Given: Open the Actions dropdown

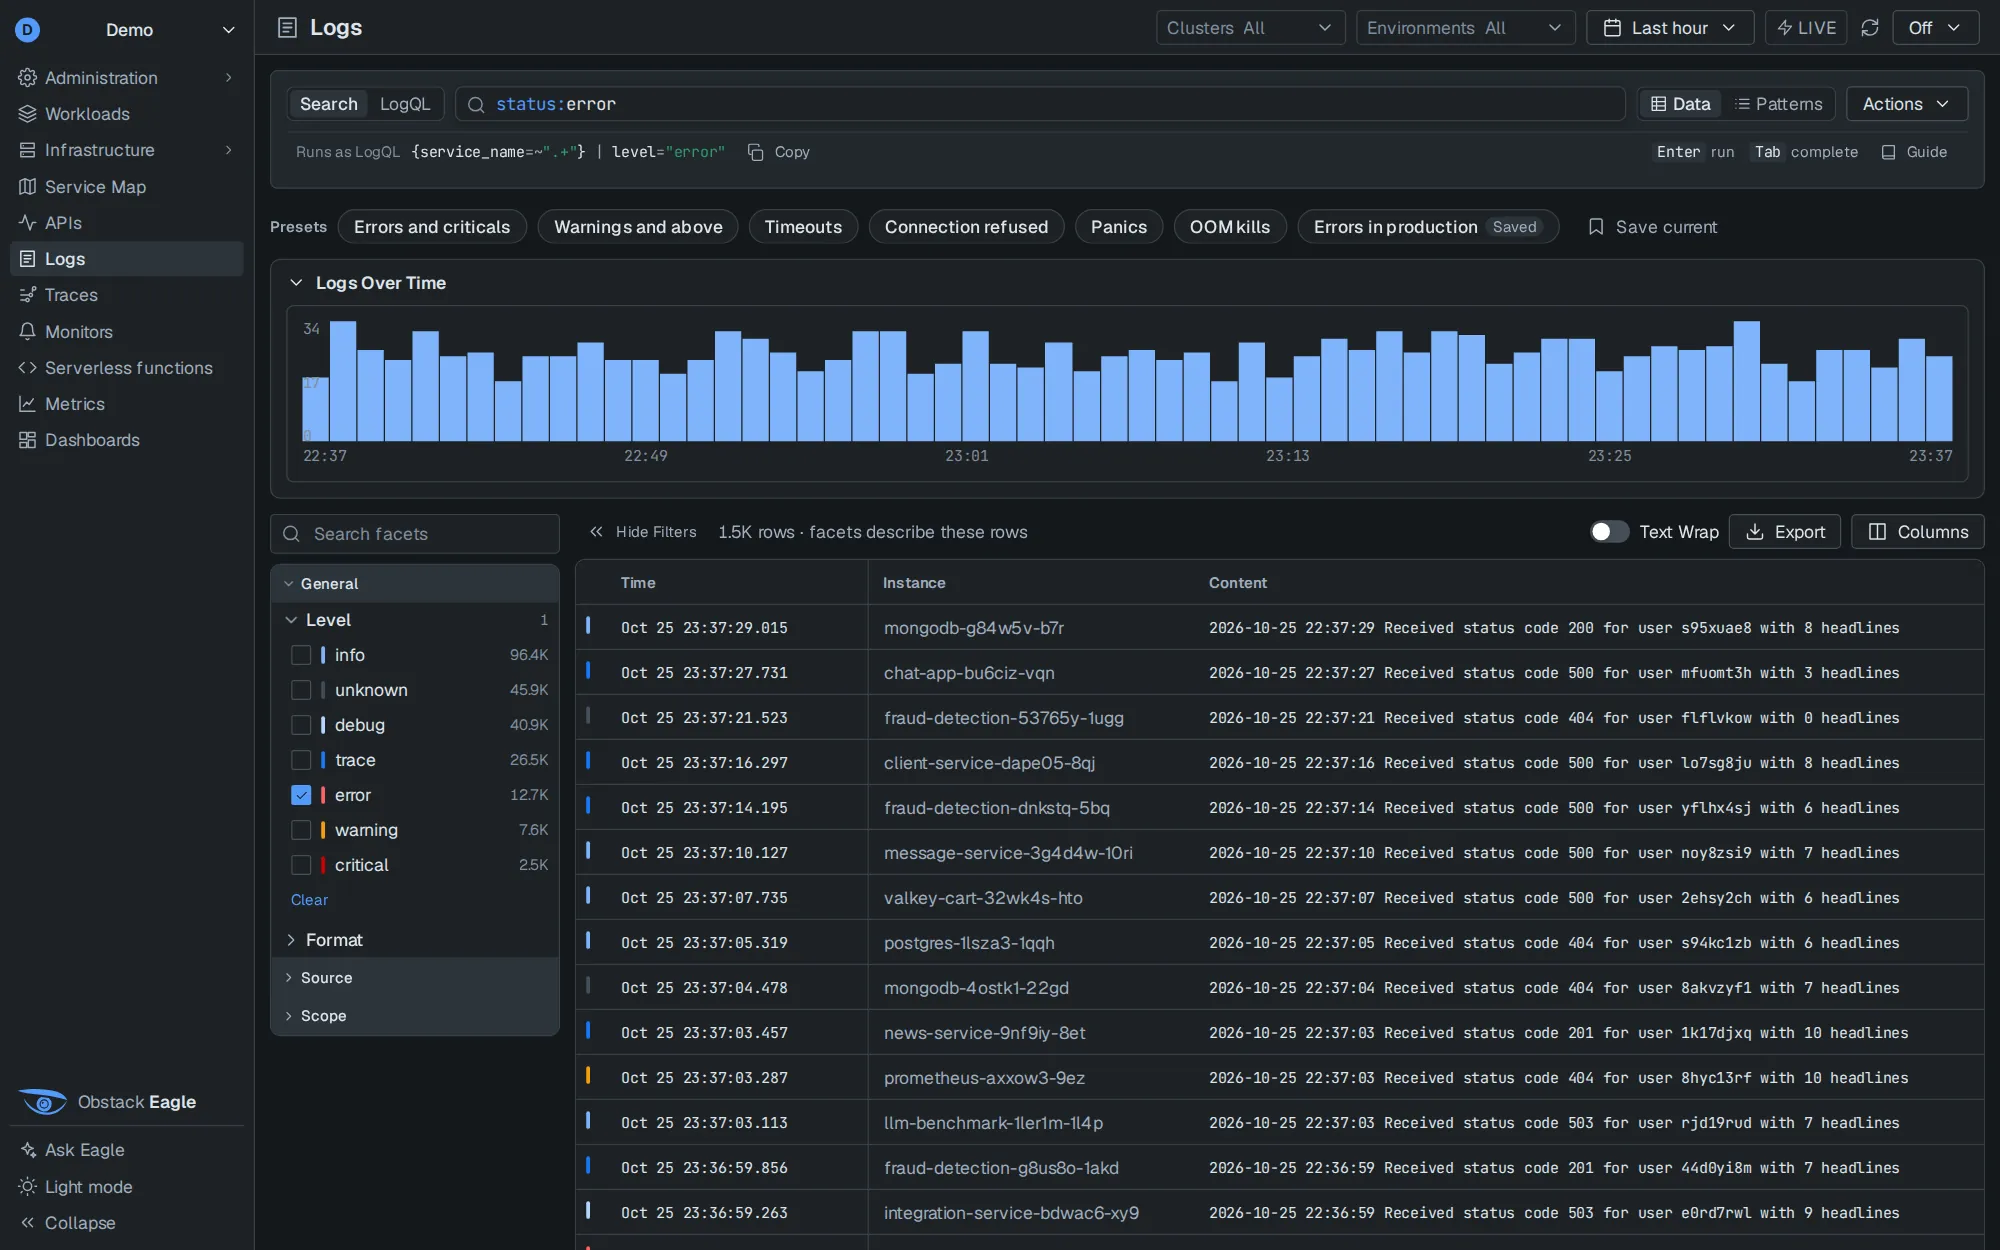Looking at the screenshot, I should coord(1906,104).
